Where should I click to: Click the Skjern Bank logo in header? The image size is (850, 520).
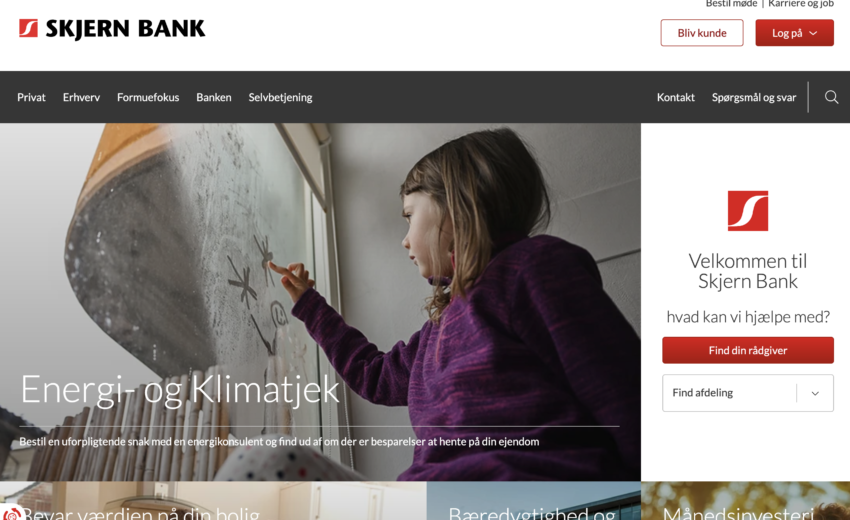112,29
